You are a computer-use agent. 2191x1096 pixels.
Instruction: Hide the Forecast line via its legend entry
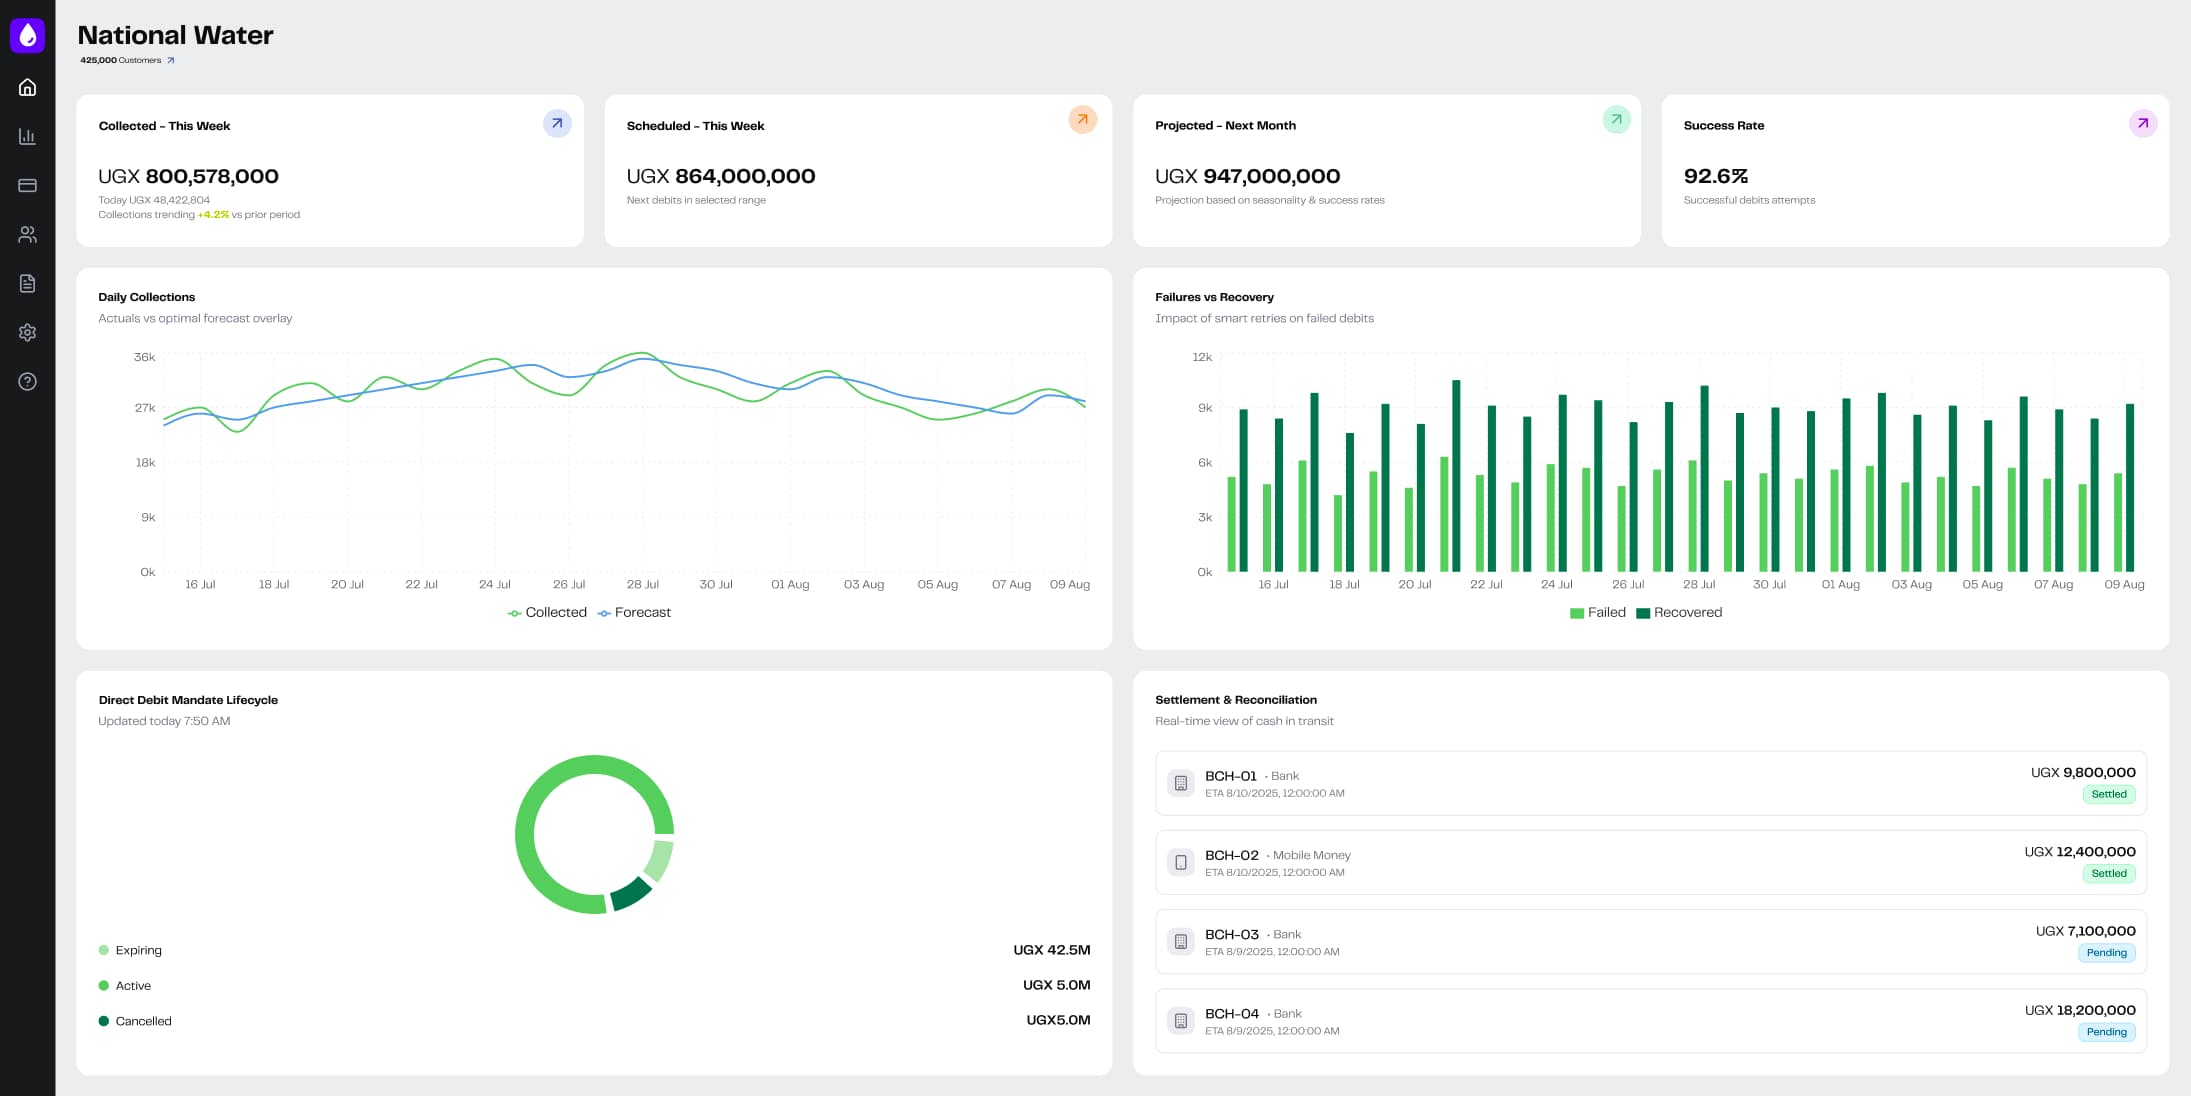point(634,611)
